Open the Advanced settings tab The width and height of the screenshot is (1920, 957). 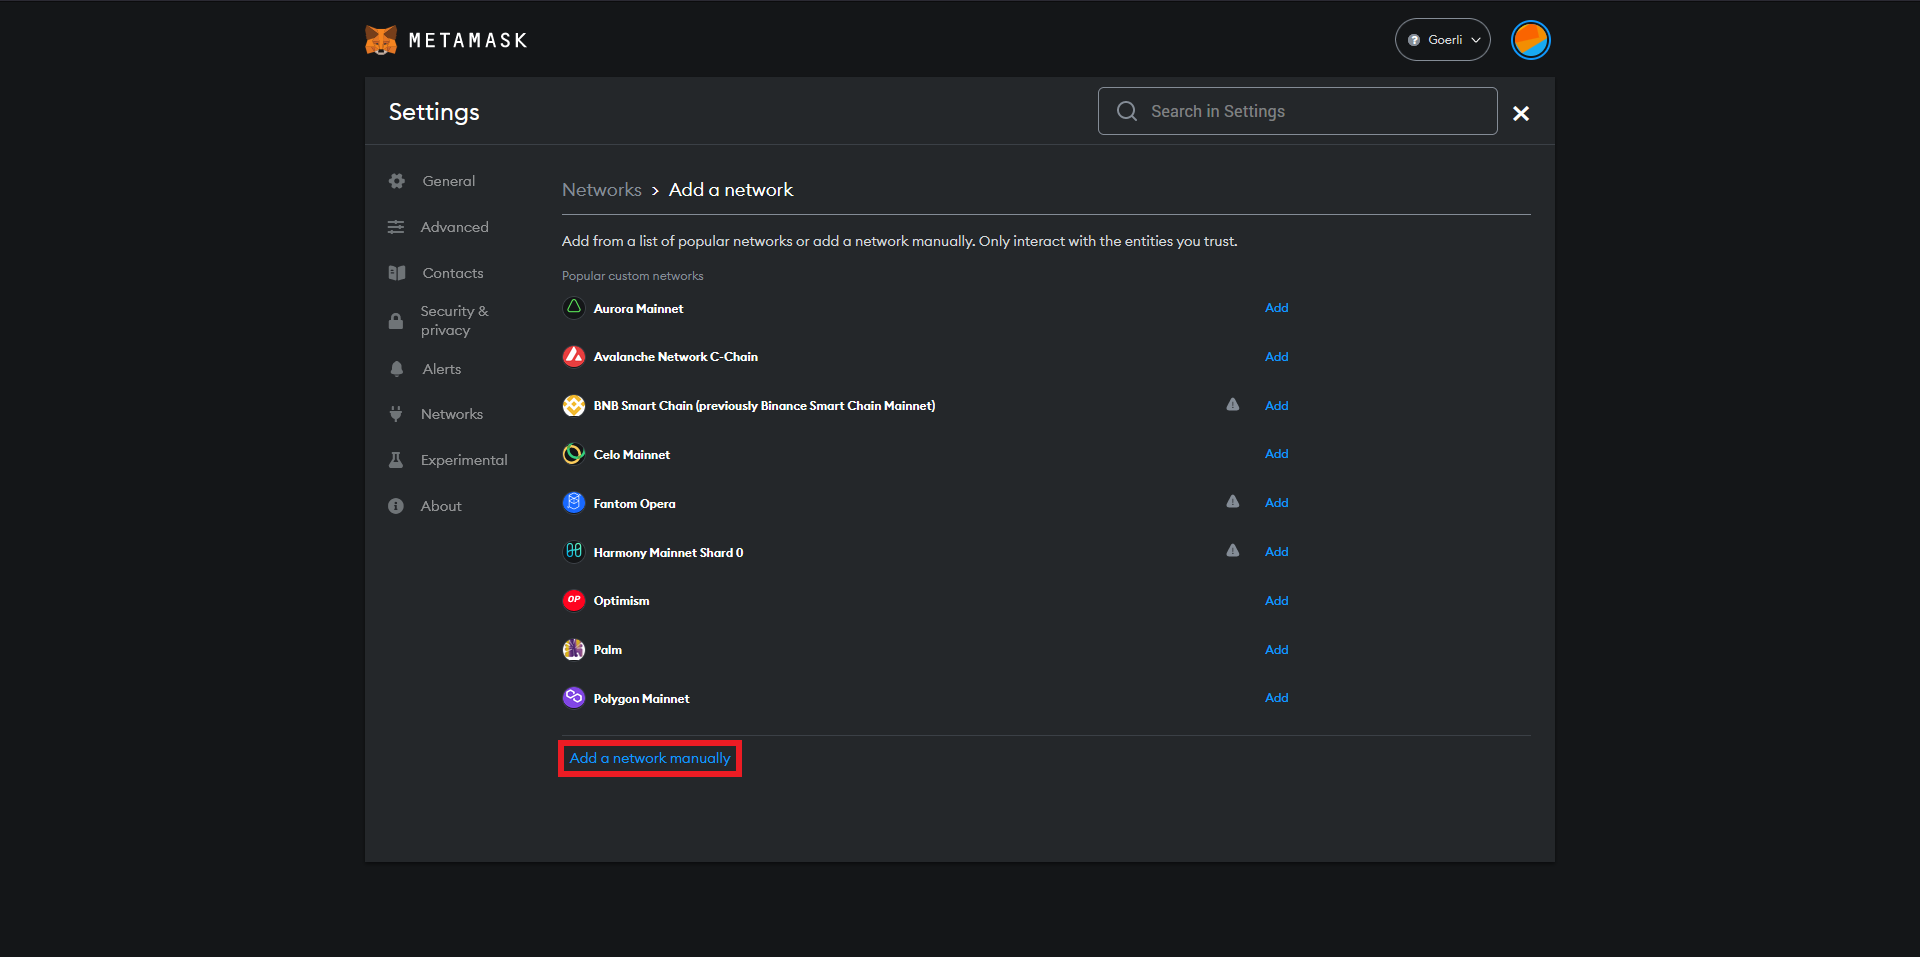(454, 227)
